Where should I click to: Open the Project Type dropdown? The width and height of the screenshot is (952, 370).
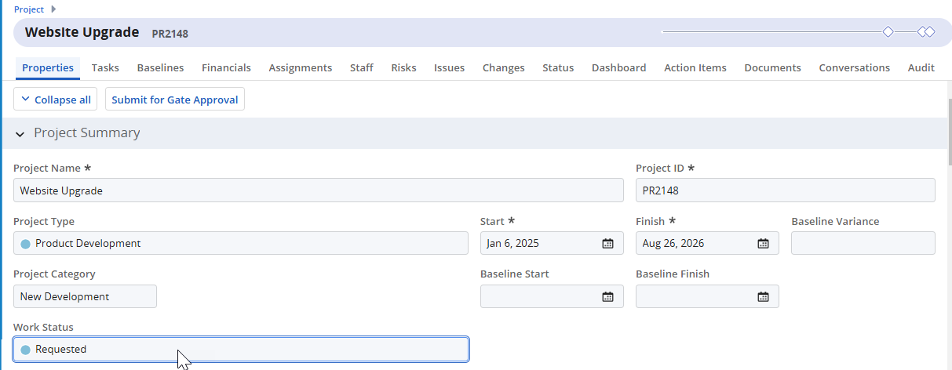(x=240, y=243)
